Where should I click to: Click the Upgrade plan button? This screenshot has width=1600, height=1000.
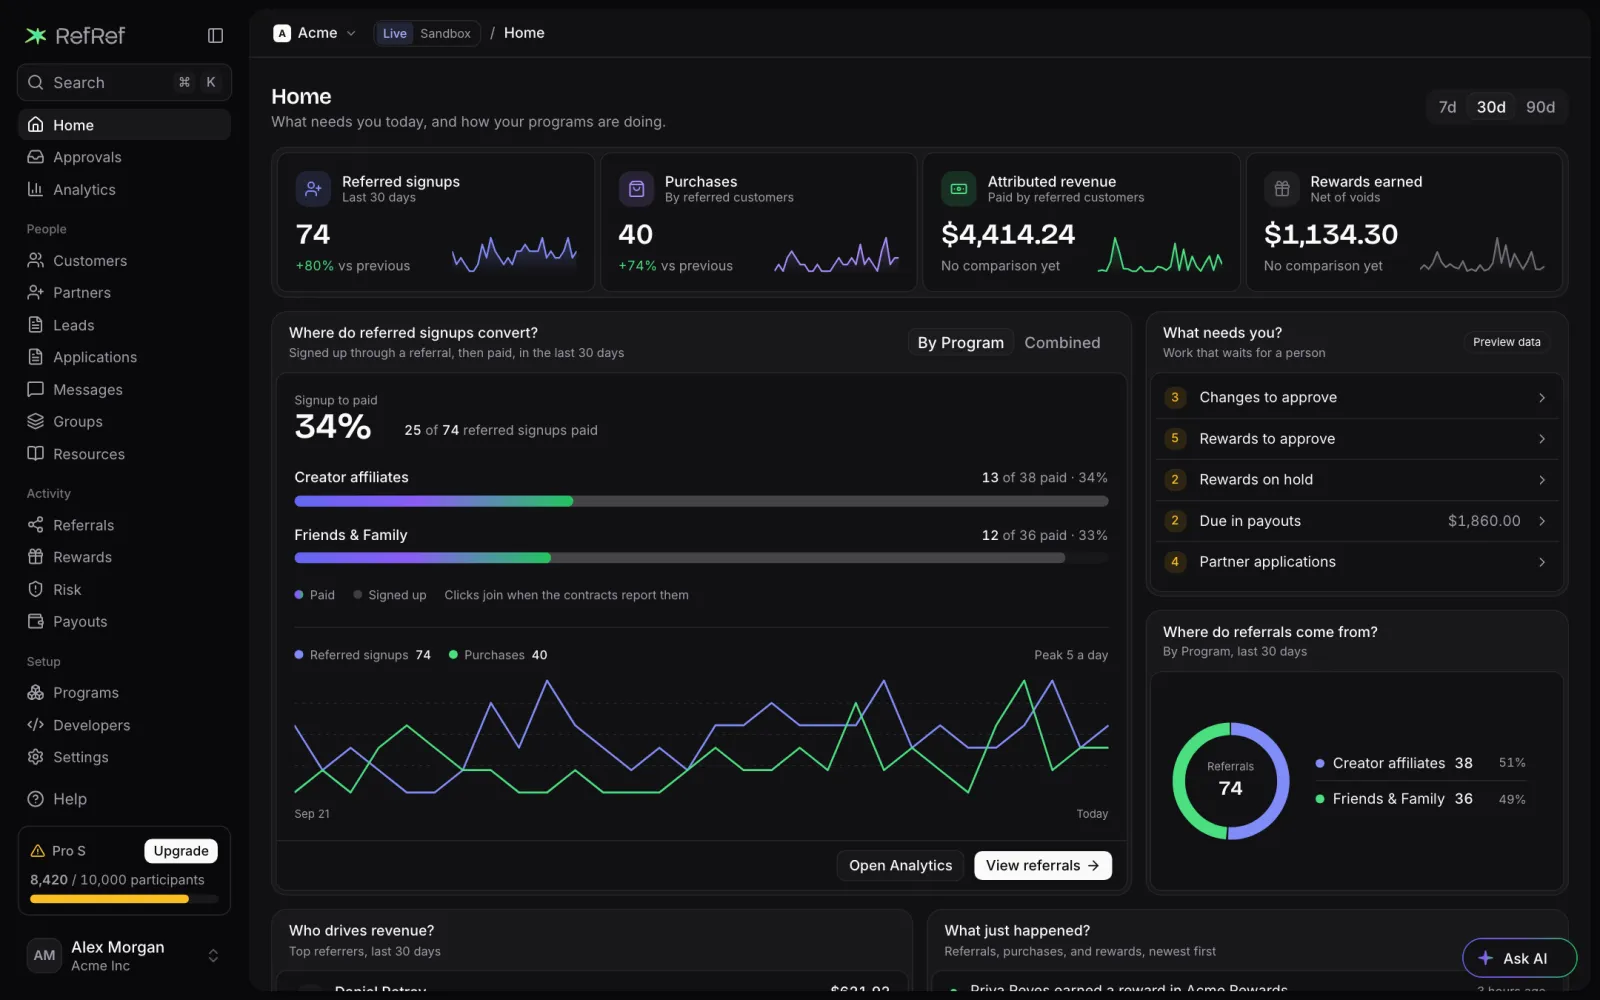coord(181,851)
